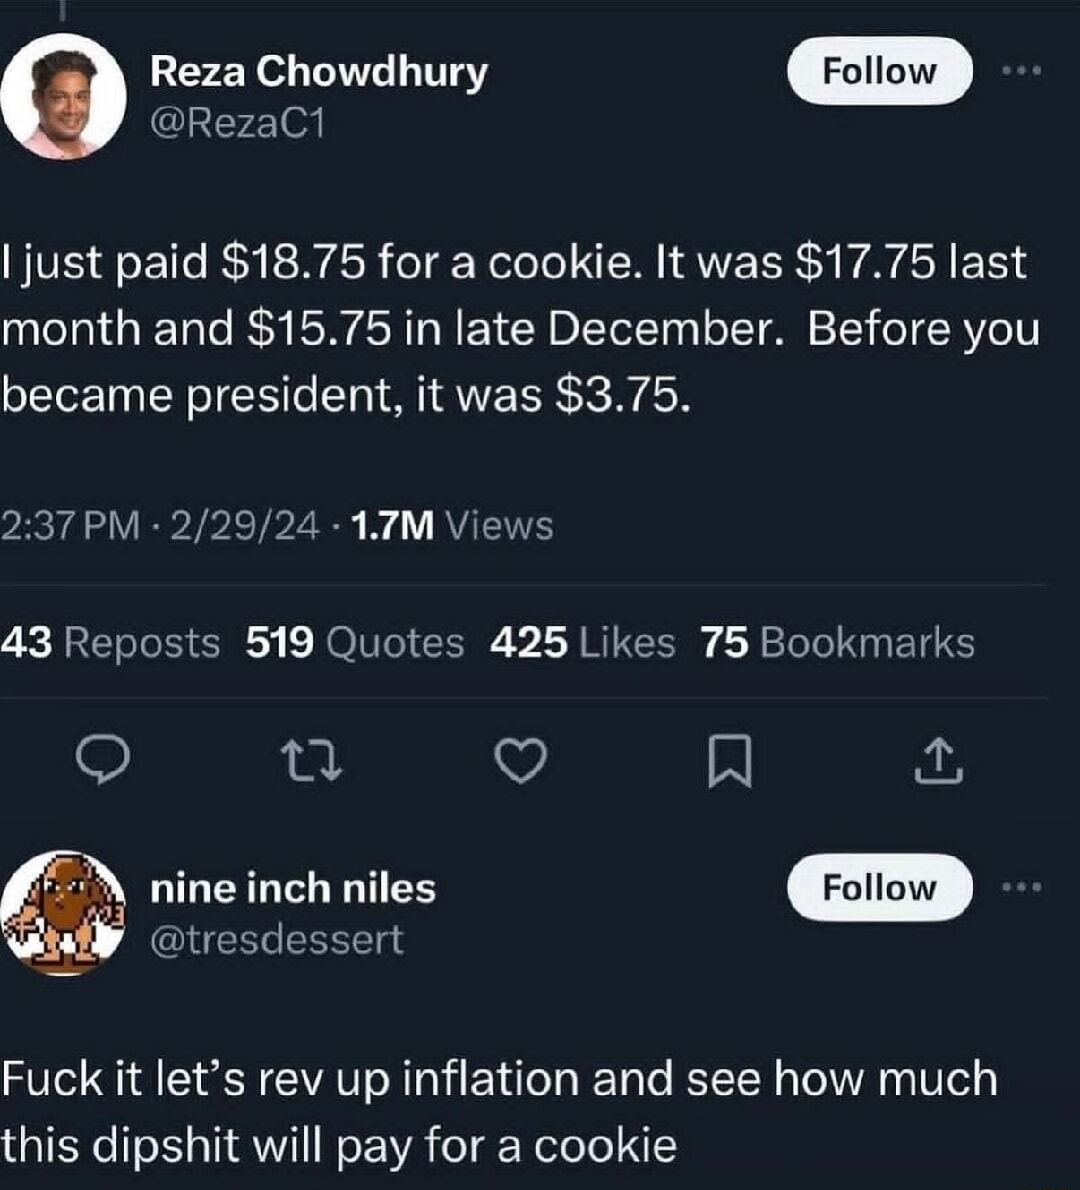Click the 75 Bookmarks count
Screen dimensions: 1080x1190
point(837,643)
